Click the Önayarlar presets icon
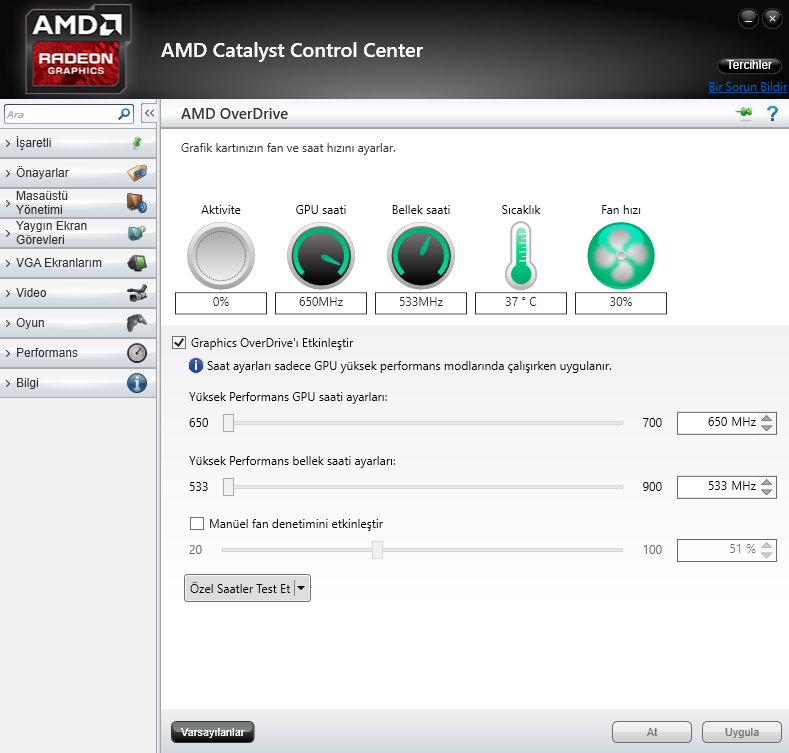 (137, 173)
